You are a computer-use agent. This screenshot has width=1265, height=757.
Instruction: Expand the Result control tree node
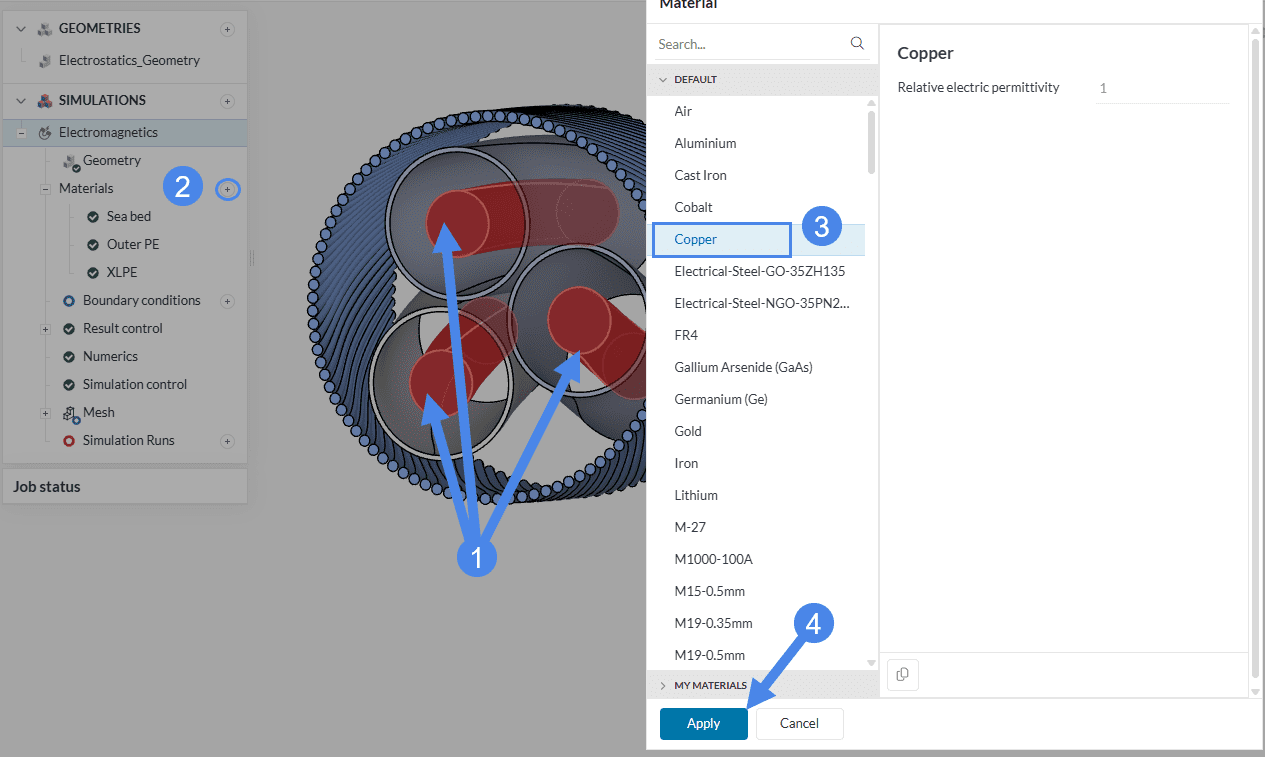pyautogui.click(x=45, y=329)
